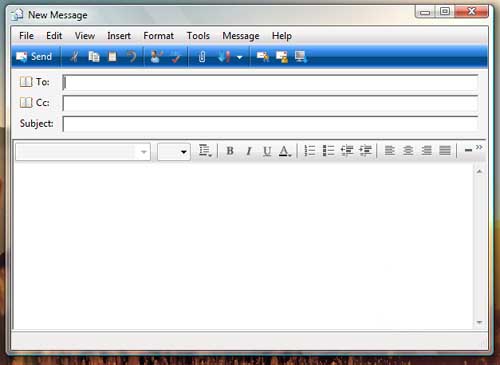
Task: Toggle Bold formatting
Action: pos(230,151)
